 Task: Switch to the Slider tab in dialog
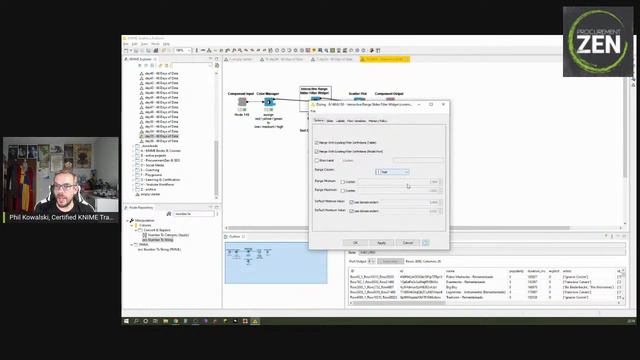330,121
